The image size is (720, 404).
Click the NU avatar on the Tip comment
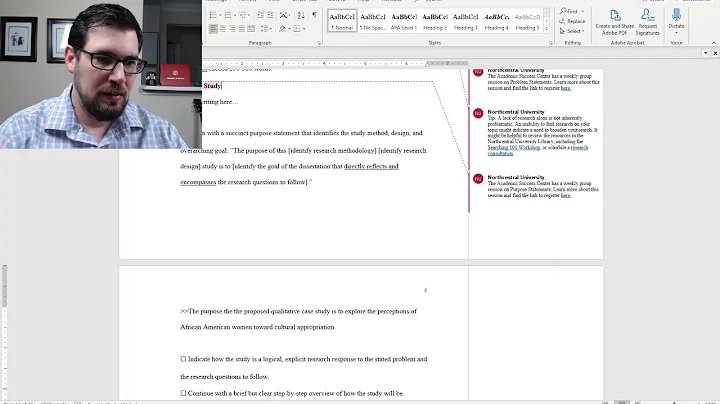[478, 113]
